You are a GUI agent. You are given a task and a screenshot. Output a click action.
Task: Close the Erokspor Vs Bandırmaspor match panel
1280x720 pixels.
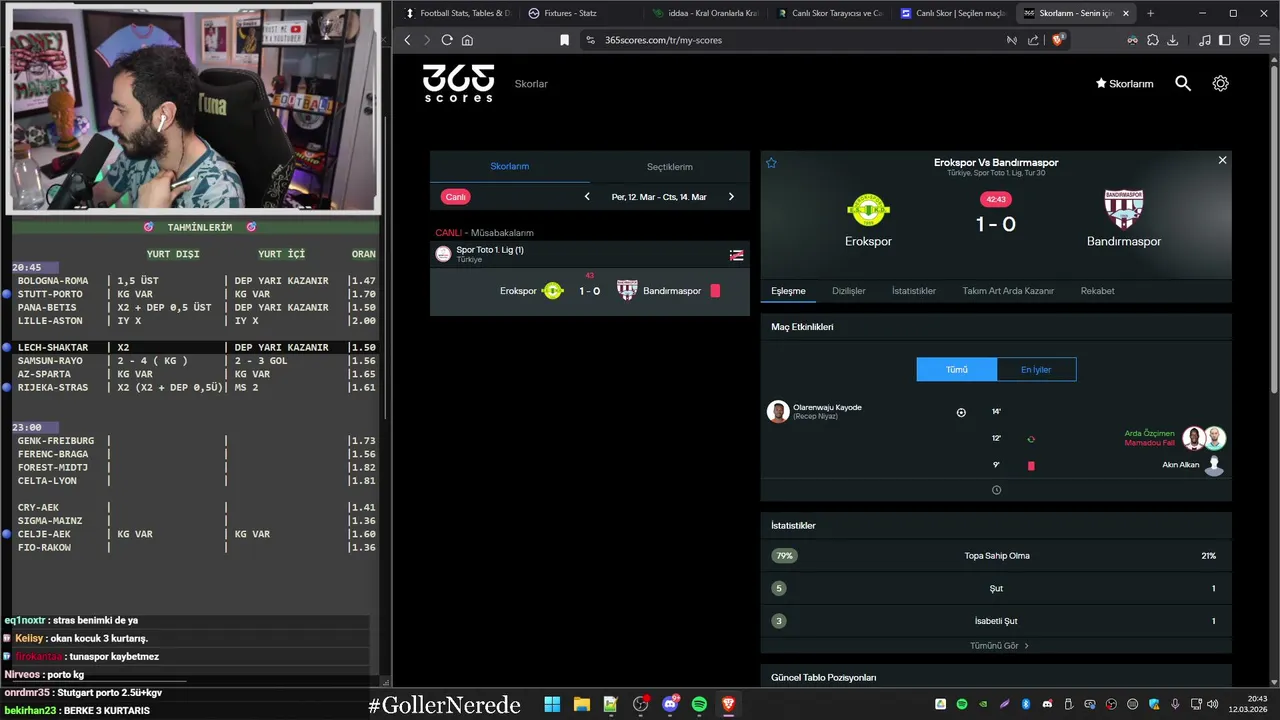coord(1222,160)
